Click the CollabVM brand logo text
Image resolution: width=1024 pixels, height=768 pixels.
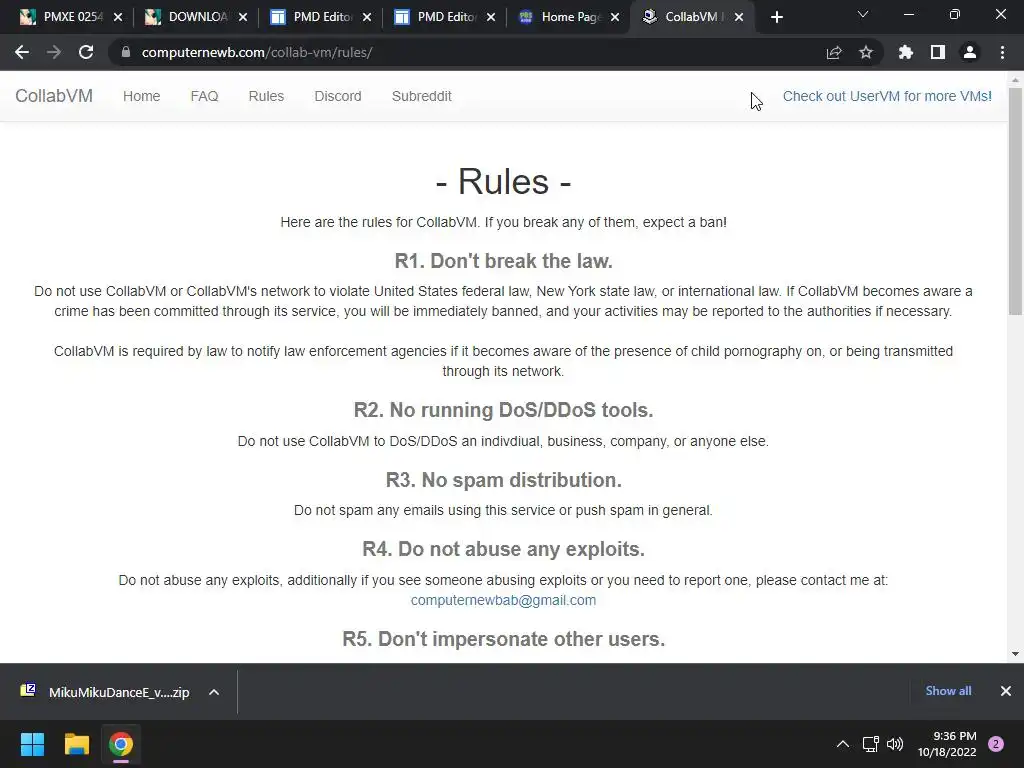[54, 96]
